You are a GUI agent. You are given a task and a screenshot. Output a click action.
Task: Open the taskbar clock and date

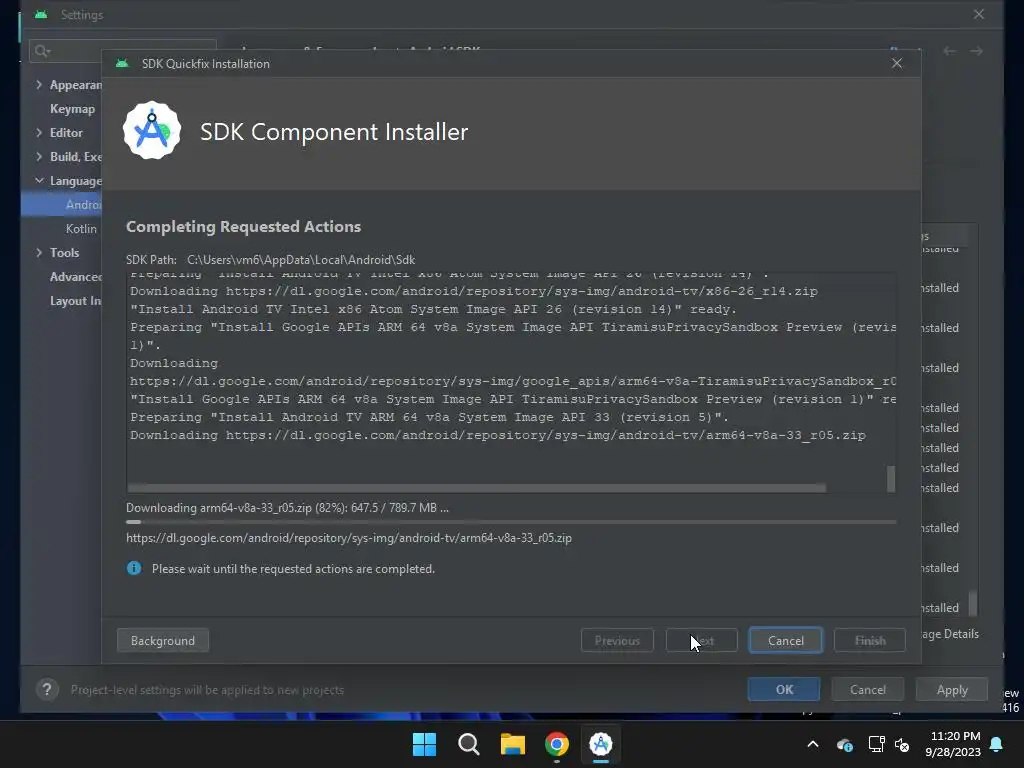pyautogui.click(x=953, y=744)
